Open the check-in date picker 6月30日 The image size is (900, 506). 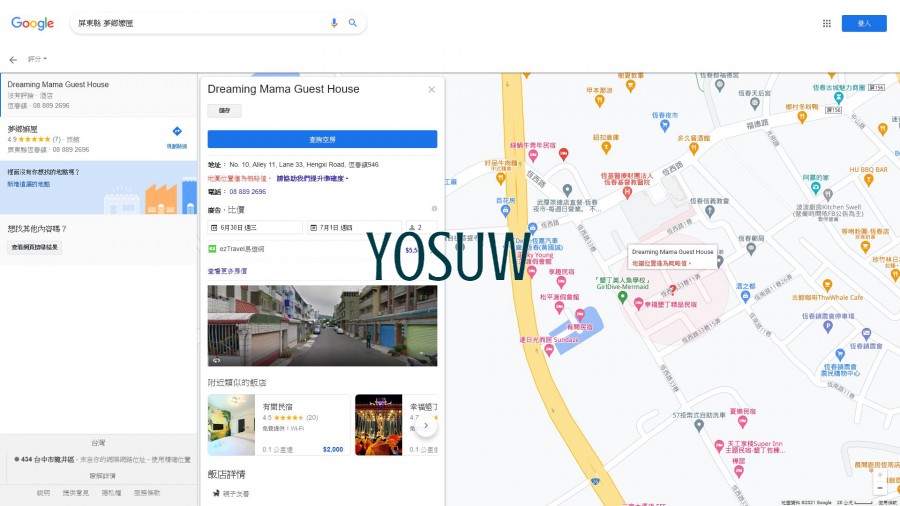tap(255, 228)
